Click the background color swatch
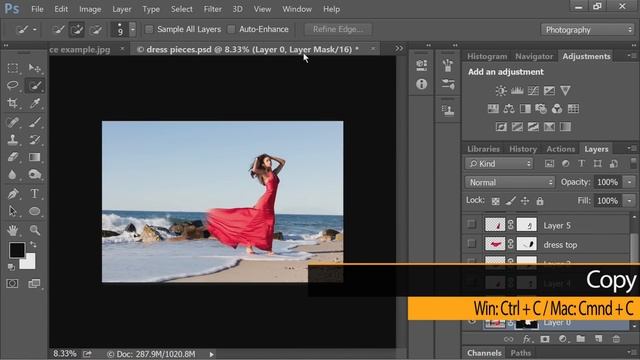The width and height of the screenshot is (640, 360). (29, 262)
